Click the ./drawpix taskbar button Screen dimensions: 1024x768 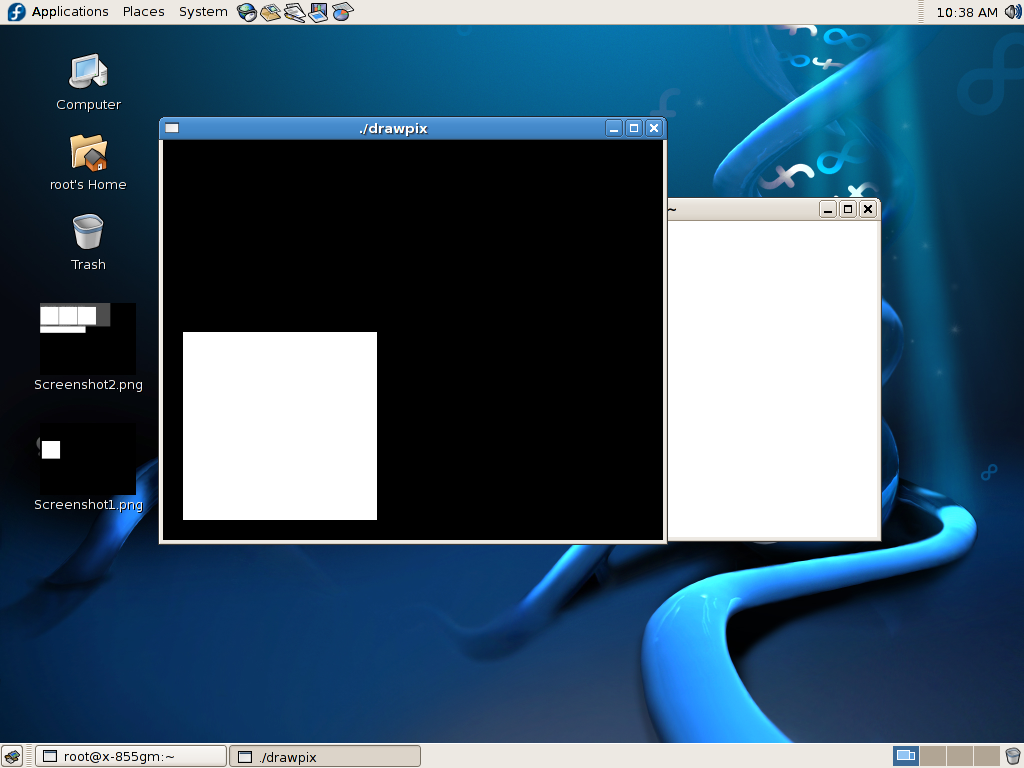pyautogui.click(x=325, y=756)
